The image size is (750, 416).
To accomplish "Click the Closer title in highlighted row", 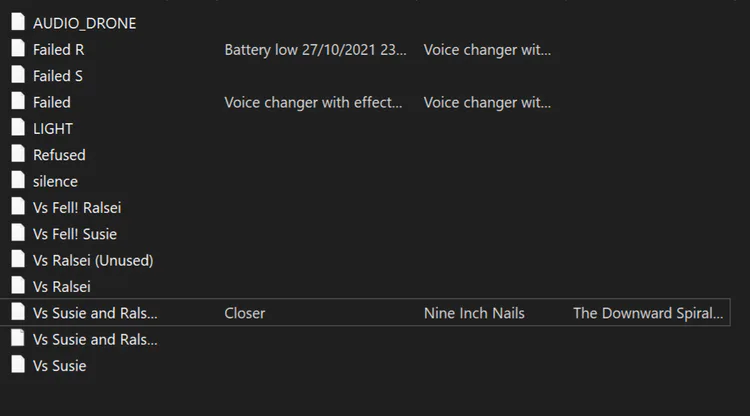I will pos(245,313).
